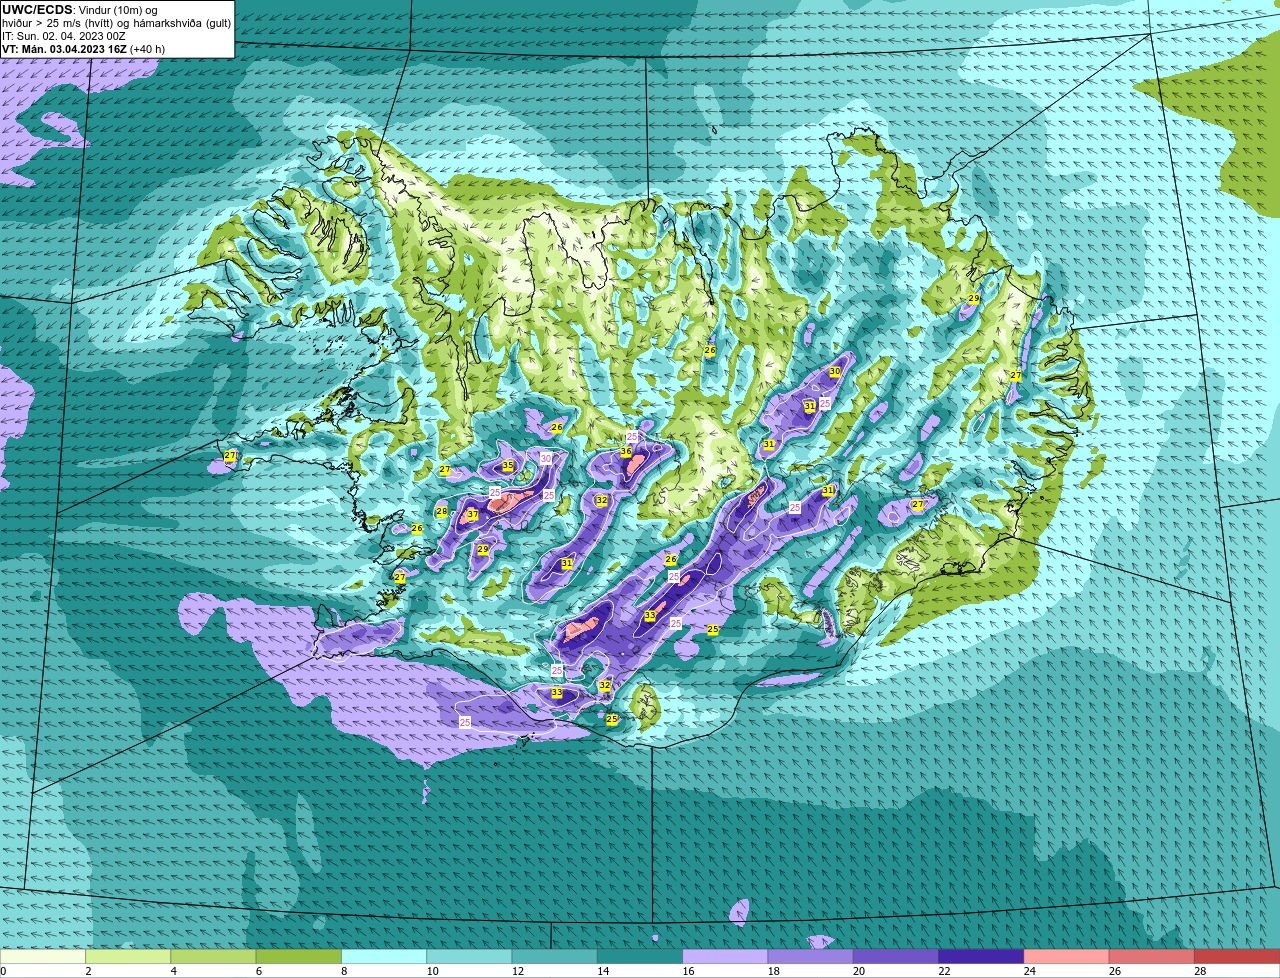This screenshot has width=1280, height=978.
Task: Select the pale cyan 8–10 m/s legend swatch
Action: 384,956
